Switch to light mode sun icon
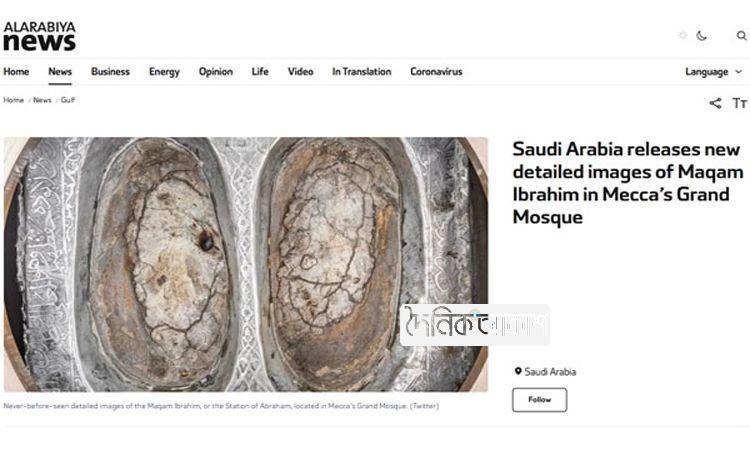The height and width of the screenshot is (450, 750). (683, 35)
